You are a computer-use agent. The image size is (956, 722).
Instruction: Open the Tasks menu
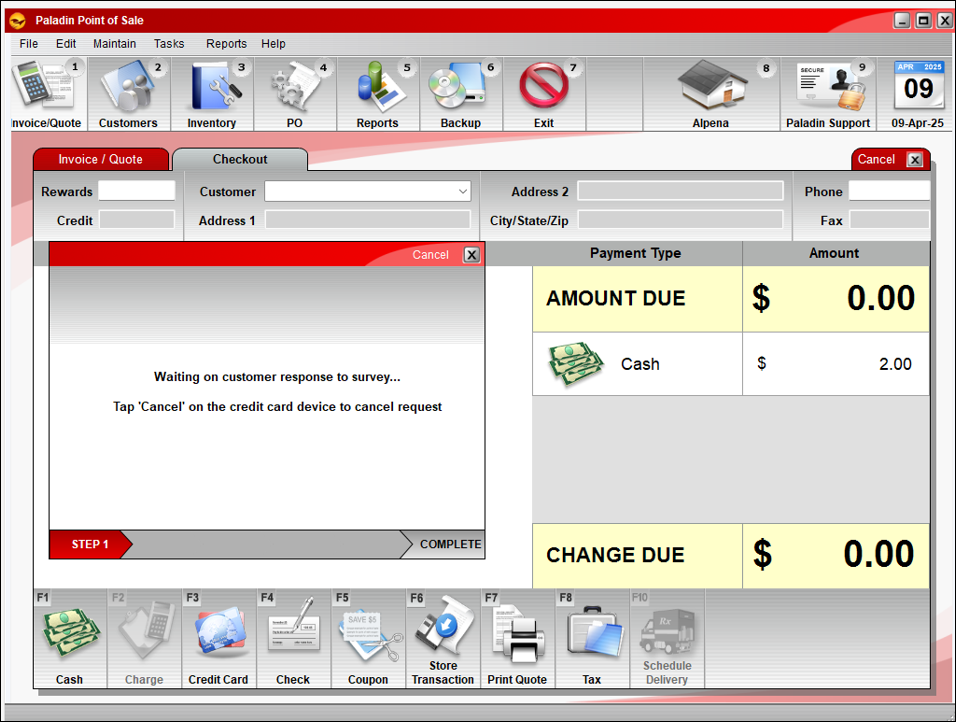[x=169, y=44]
